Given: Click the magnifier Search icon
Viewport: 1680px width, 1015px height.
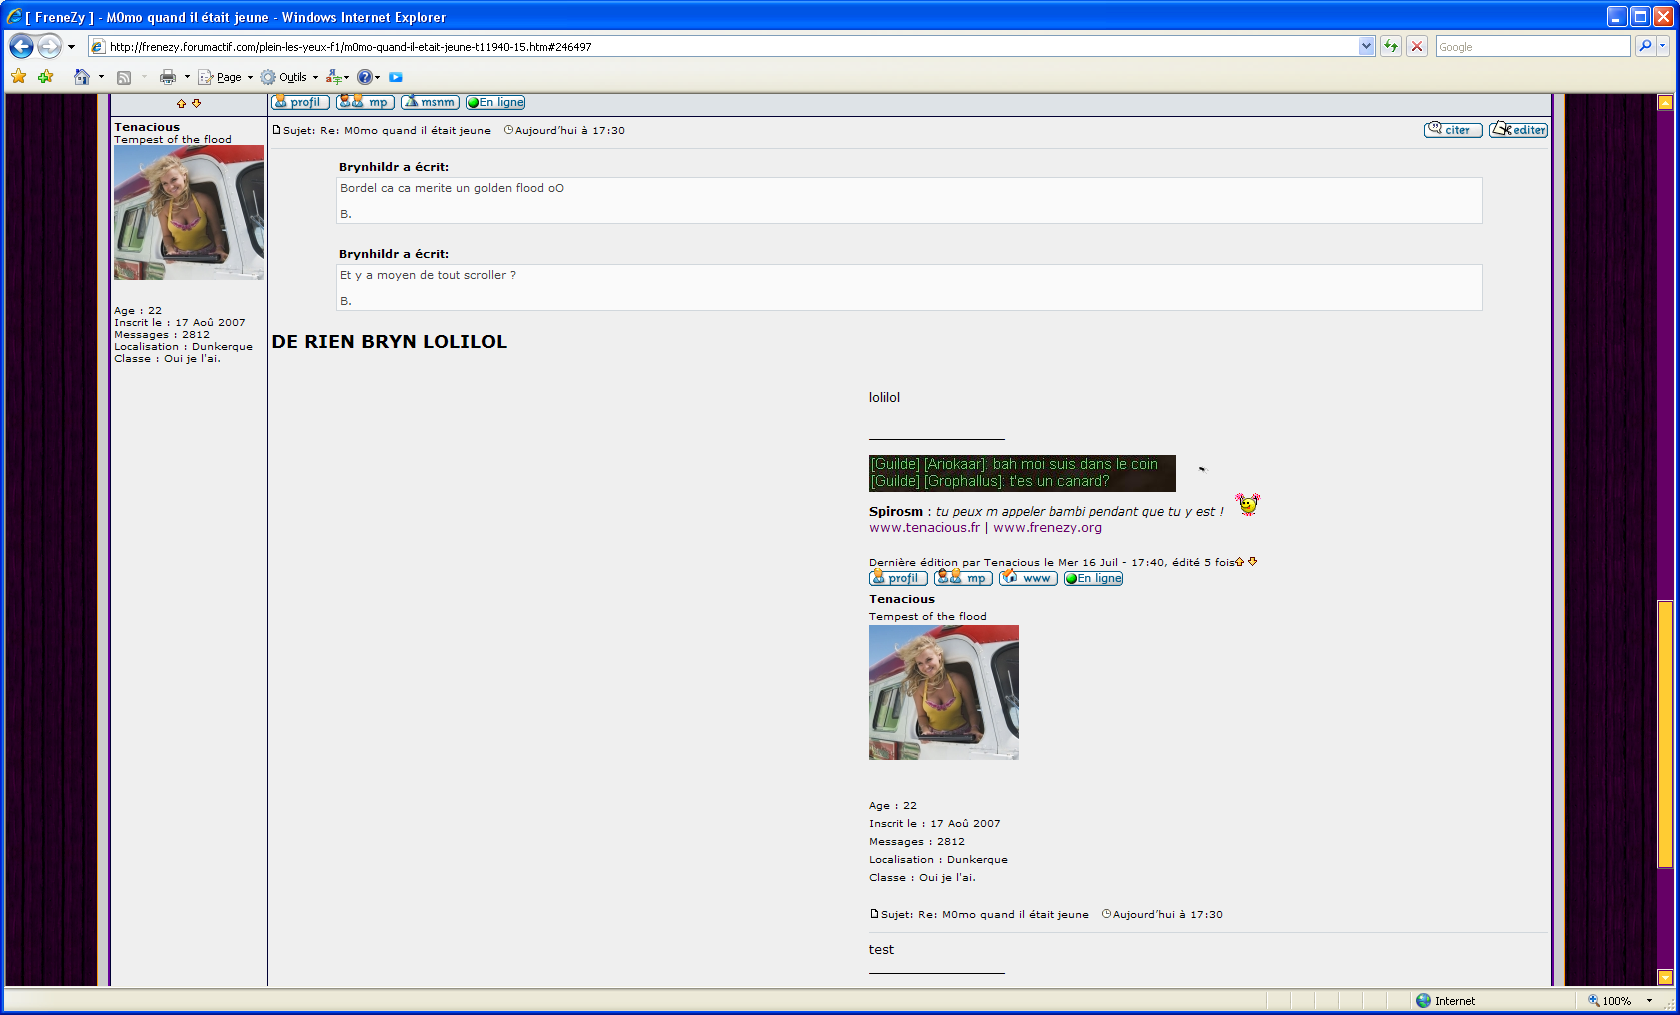Looking at the screenshot, I should [x=1644, y=46].
